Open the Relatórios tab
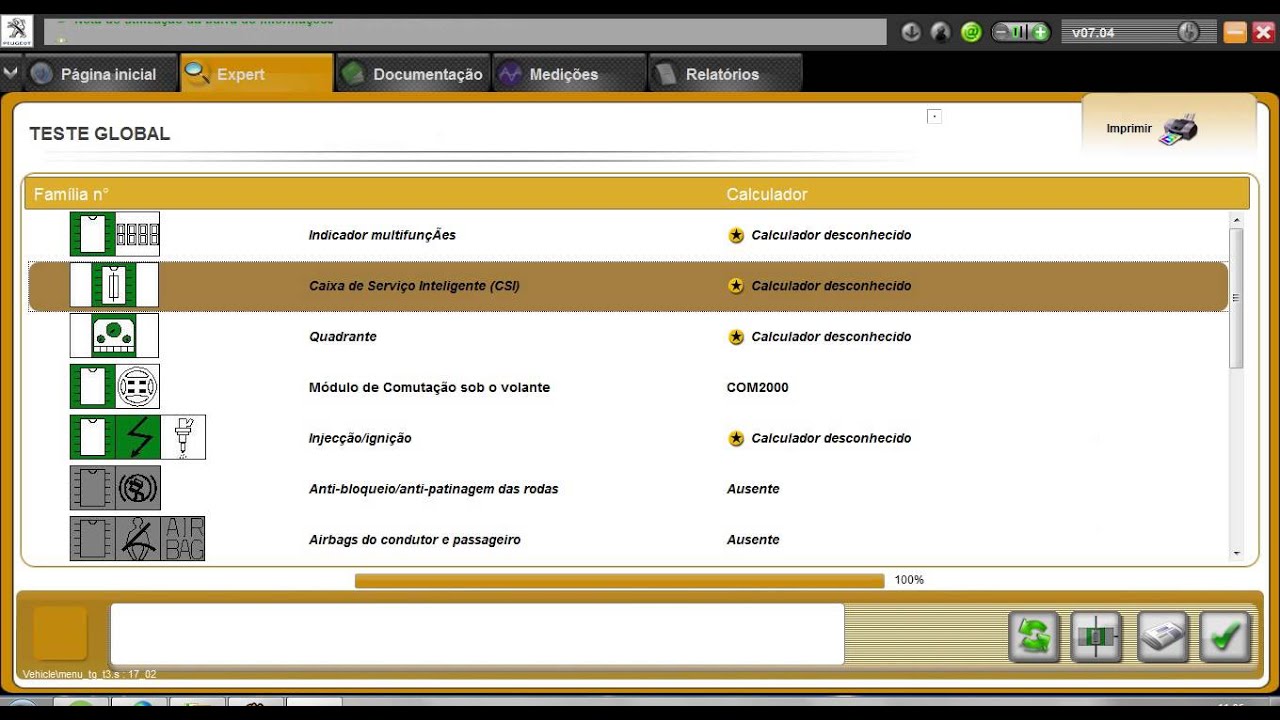 click(724, 74)
